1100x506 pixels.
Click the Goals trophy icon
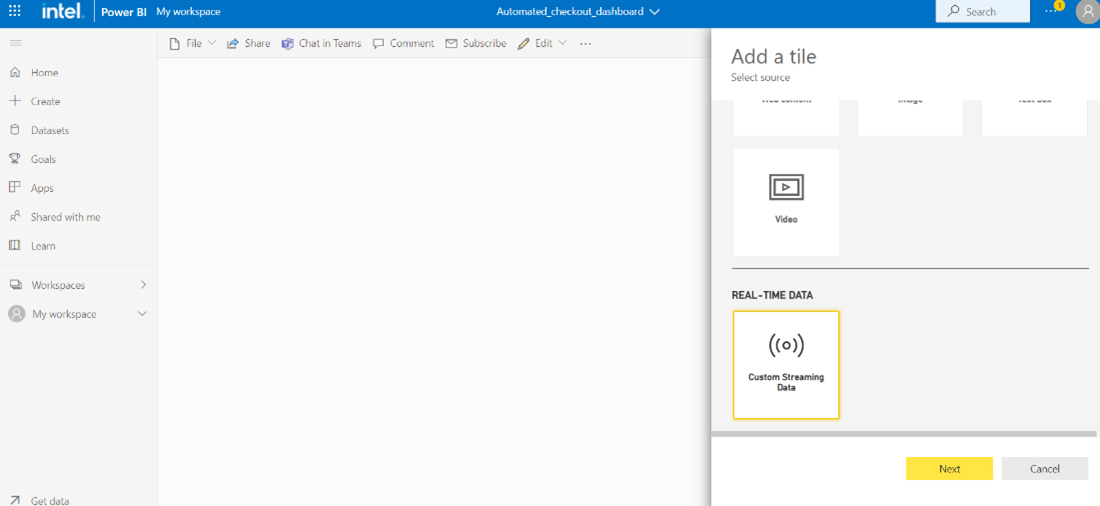pos(15,159)
